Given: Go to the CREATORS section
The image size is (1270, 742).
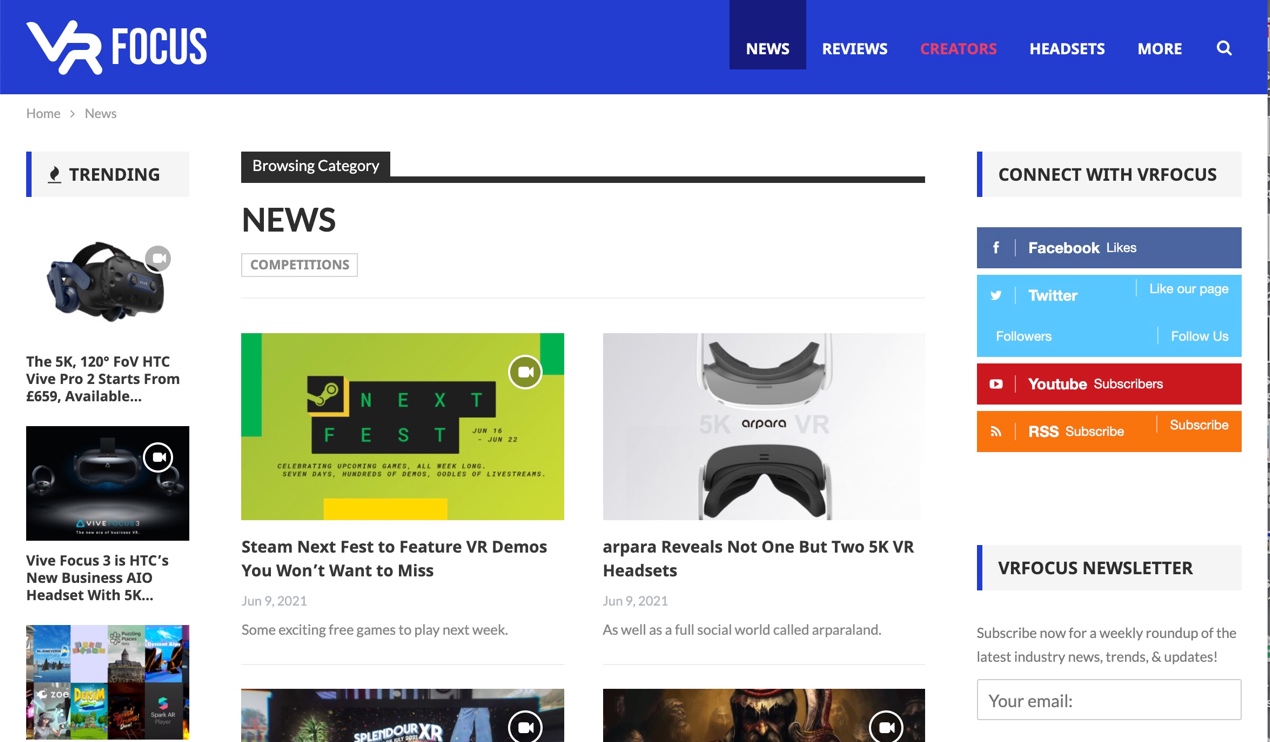Looking at the screenshot, I should coord(958,48).
